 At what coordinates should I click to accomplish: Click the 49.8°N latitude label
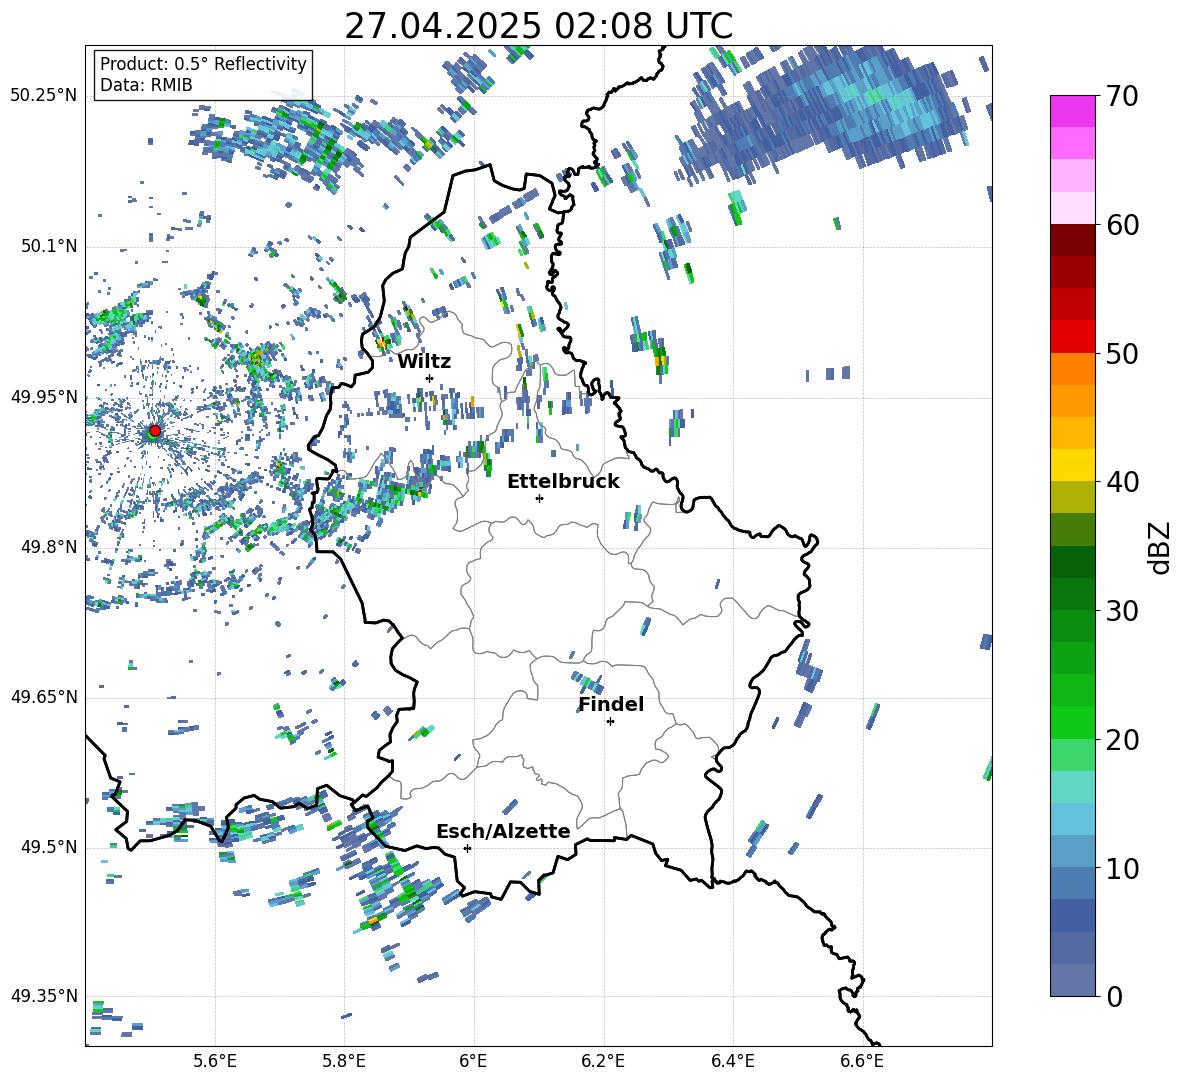coord(49,547)
